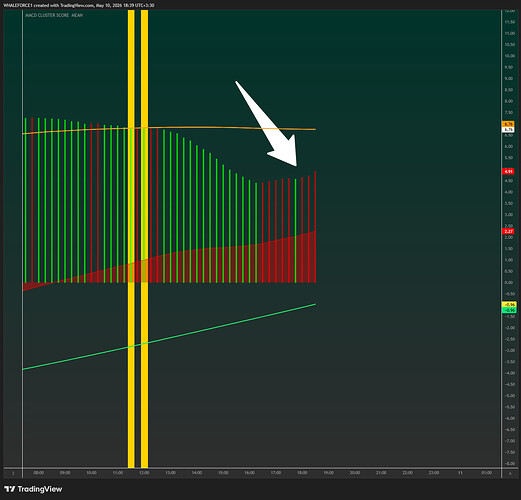521x500 pixels.
Task: Open the timezone Z button on time axis
Action: 13,473
